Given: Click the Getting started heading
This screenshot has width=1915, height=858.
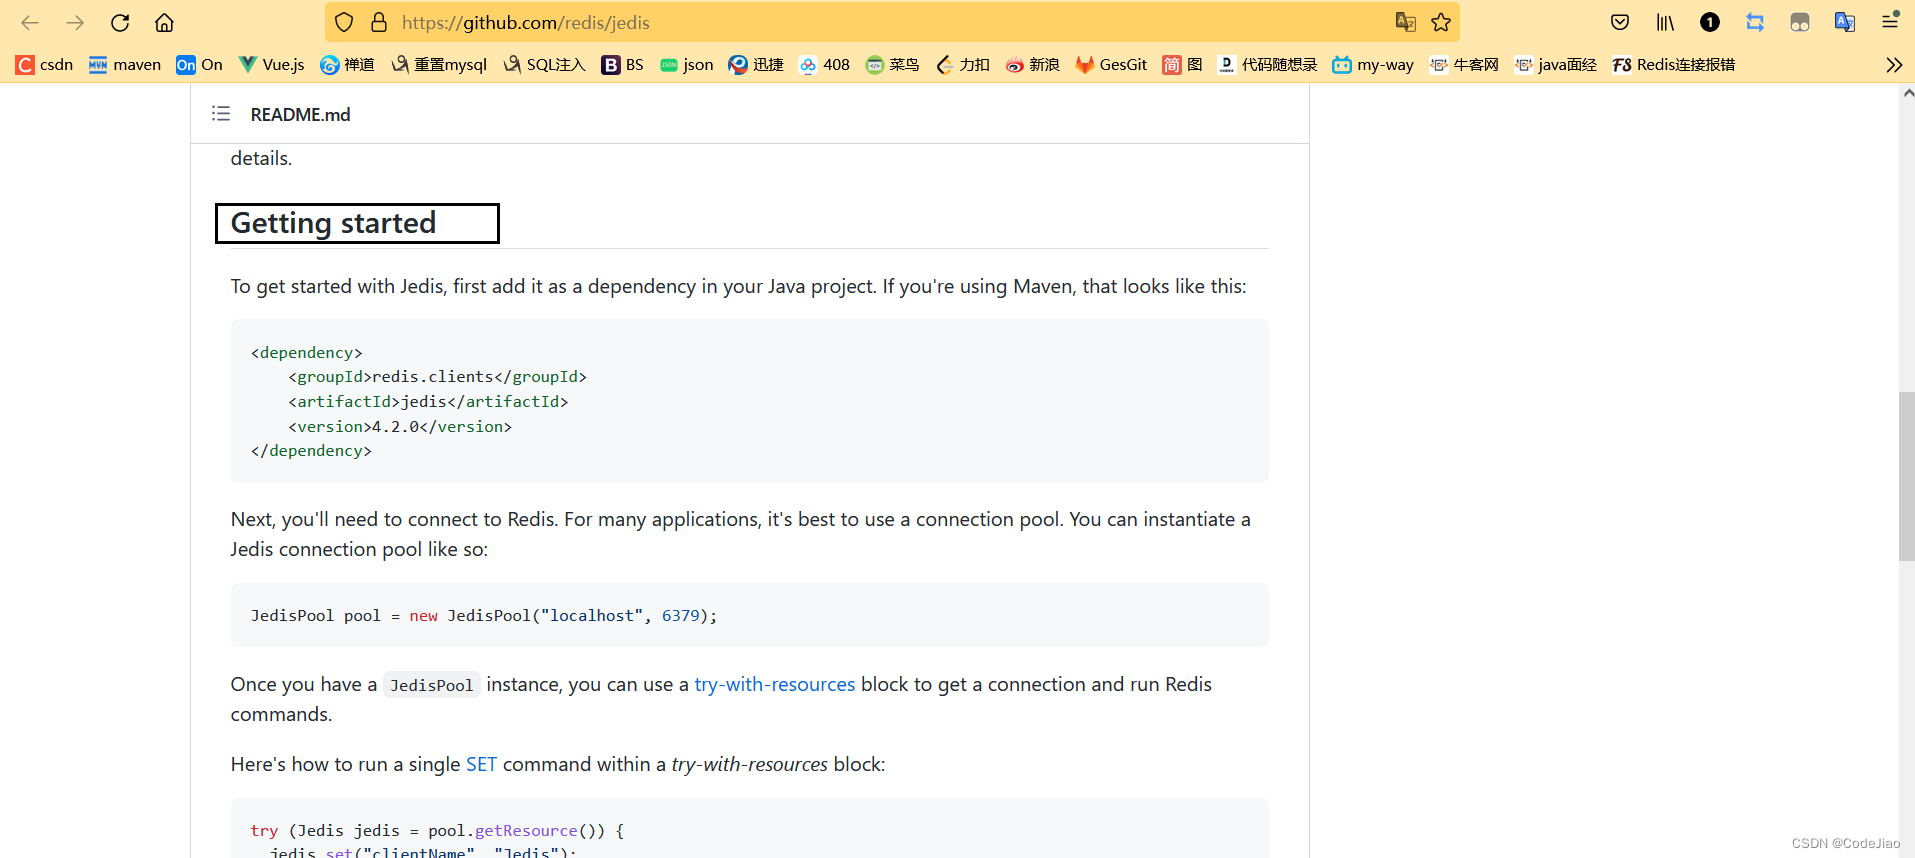Looking at the screenshot, I should coord(333,223).
